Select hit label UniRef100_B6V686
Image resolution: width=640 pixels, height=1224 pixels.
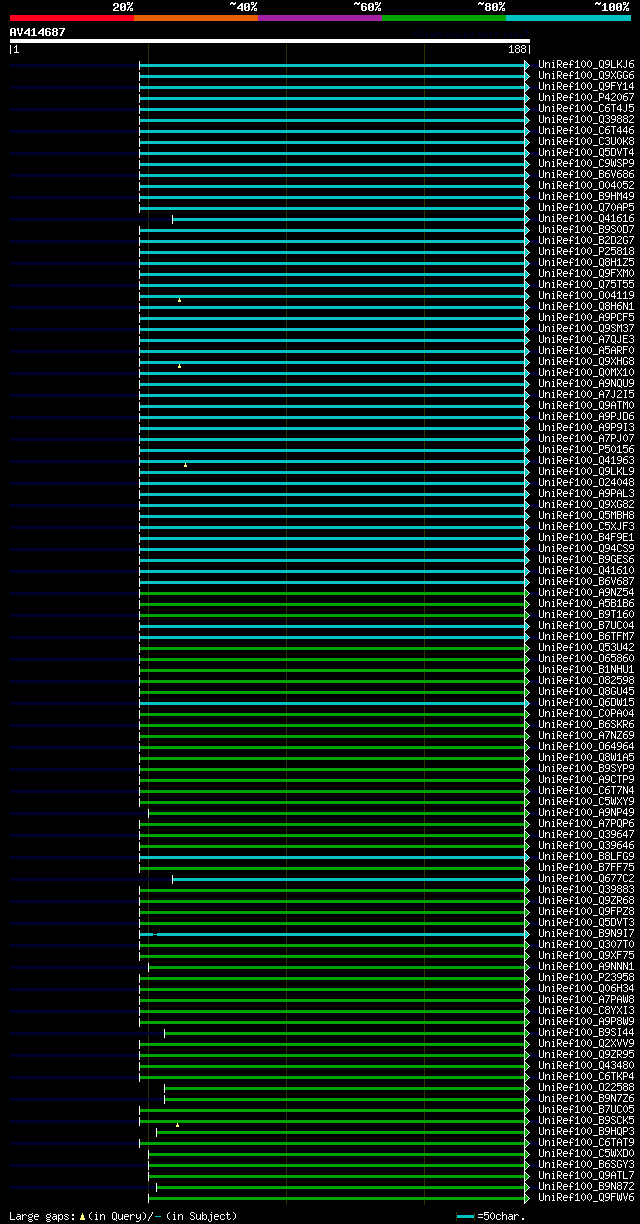pyautogui.click(x=586, y=175)
